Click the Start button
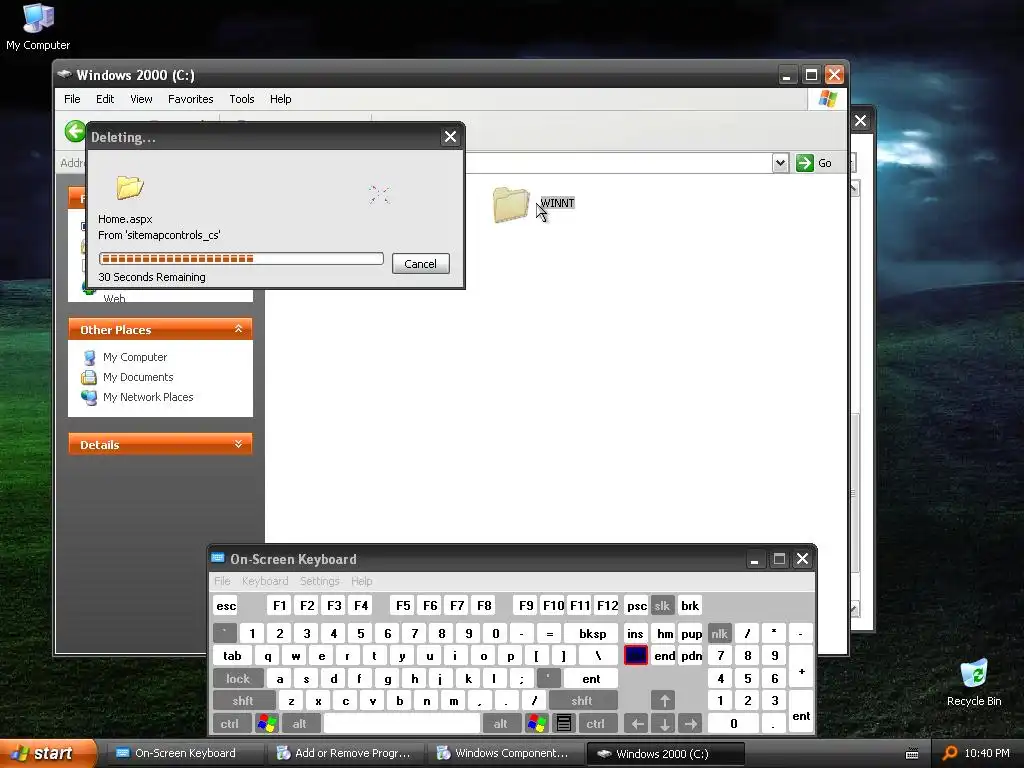1024x768 pixels. [x=48, y=754]
